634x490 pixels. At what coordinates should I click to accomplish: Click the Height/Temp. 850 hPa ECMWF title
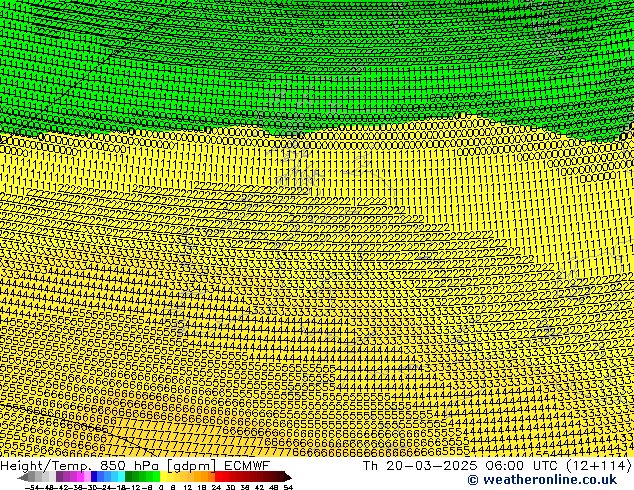tap(135, 465)
